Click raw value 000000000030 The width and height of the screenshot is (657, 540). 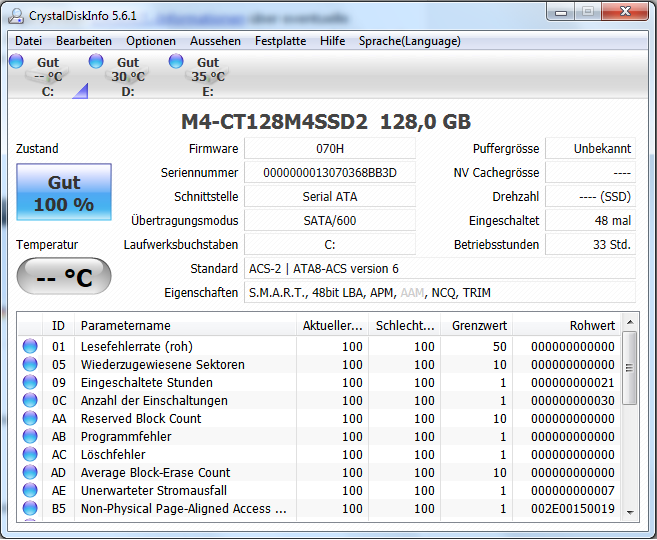[572, 400]
